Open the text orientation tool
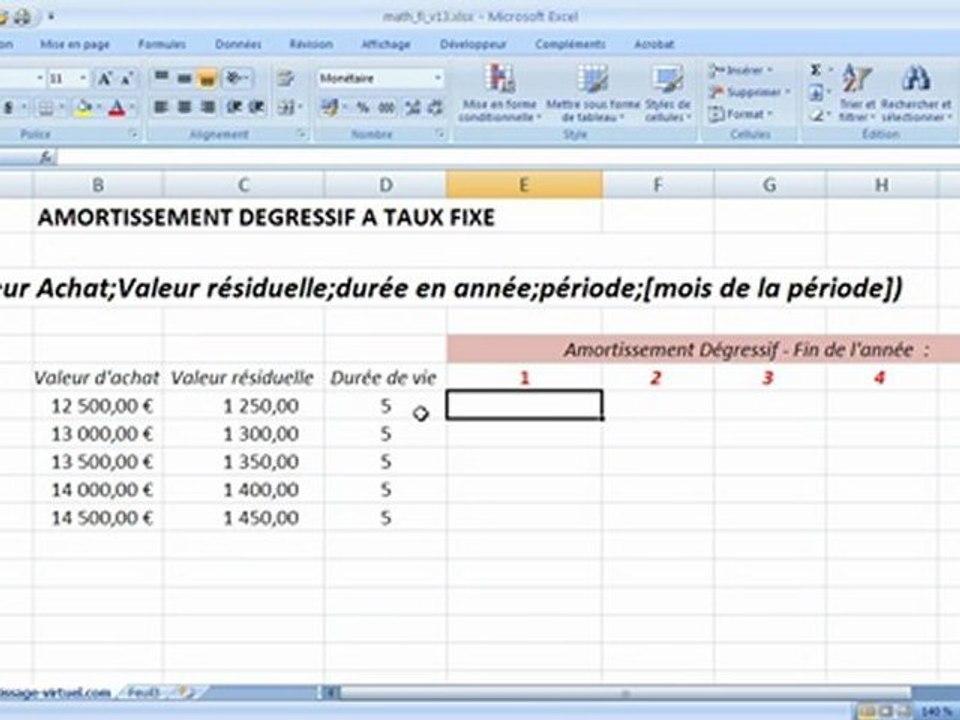 [x=236, y=78]
